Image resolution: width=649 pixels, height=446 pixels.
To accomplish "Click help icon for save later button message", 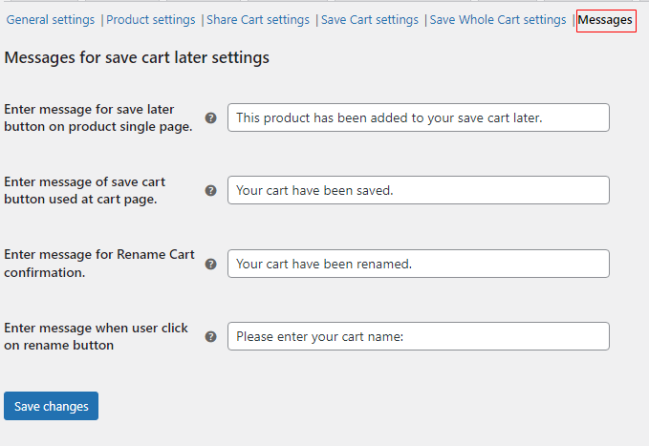I will [x=211, y=117].
